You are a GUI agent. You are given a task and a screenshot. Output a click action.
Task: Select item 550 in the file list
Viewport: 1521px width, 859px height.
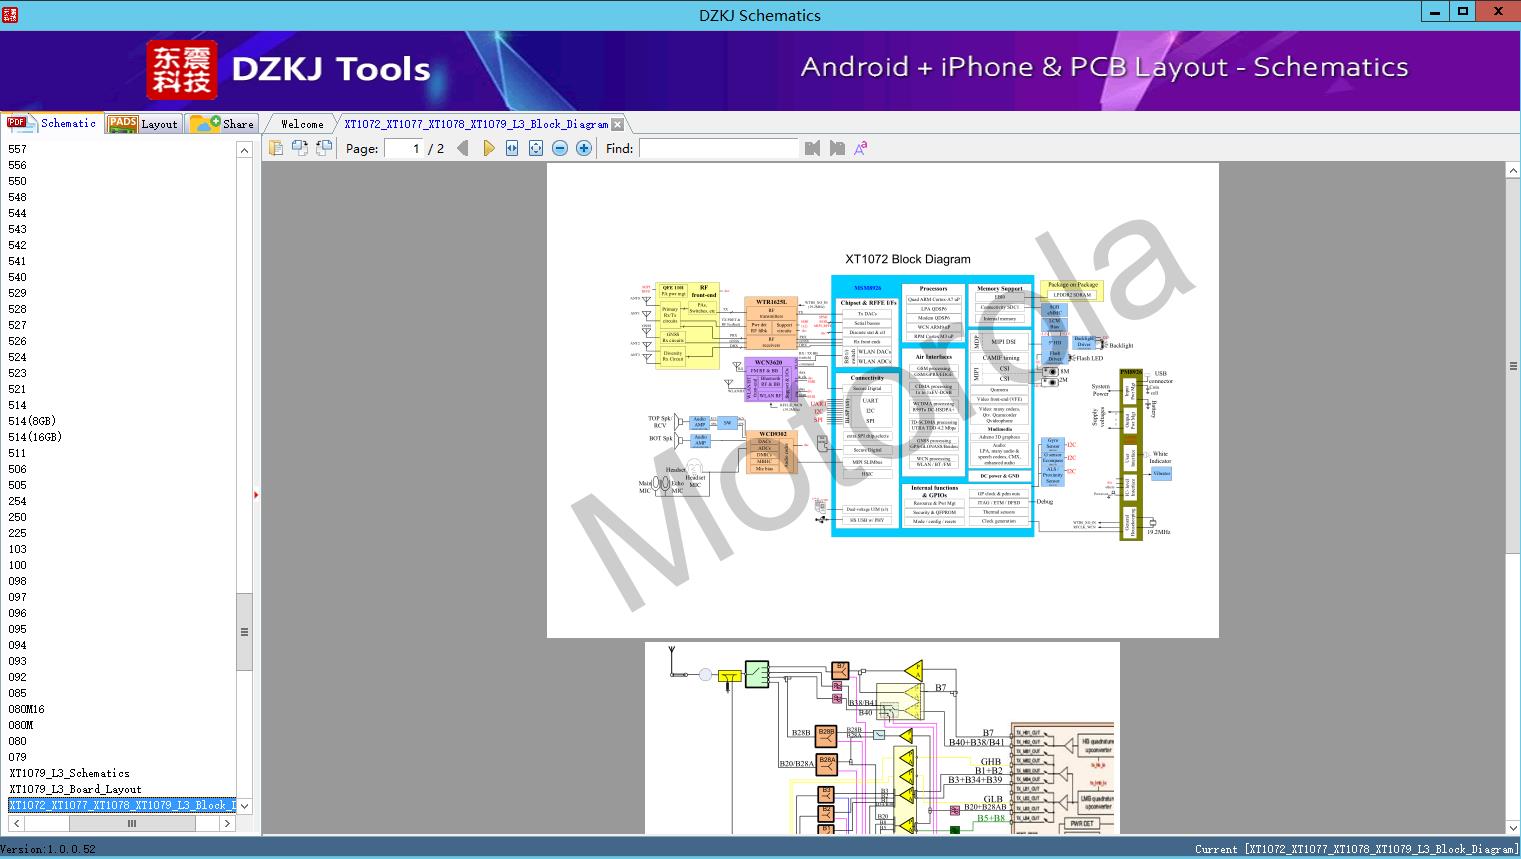[18, 181]
